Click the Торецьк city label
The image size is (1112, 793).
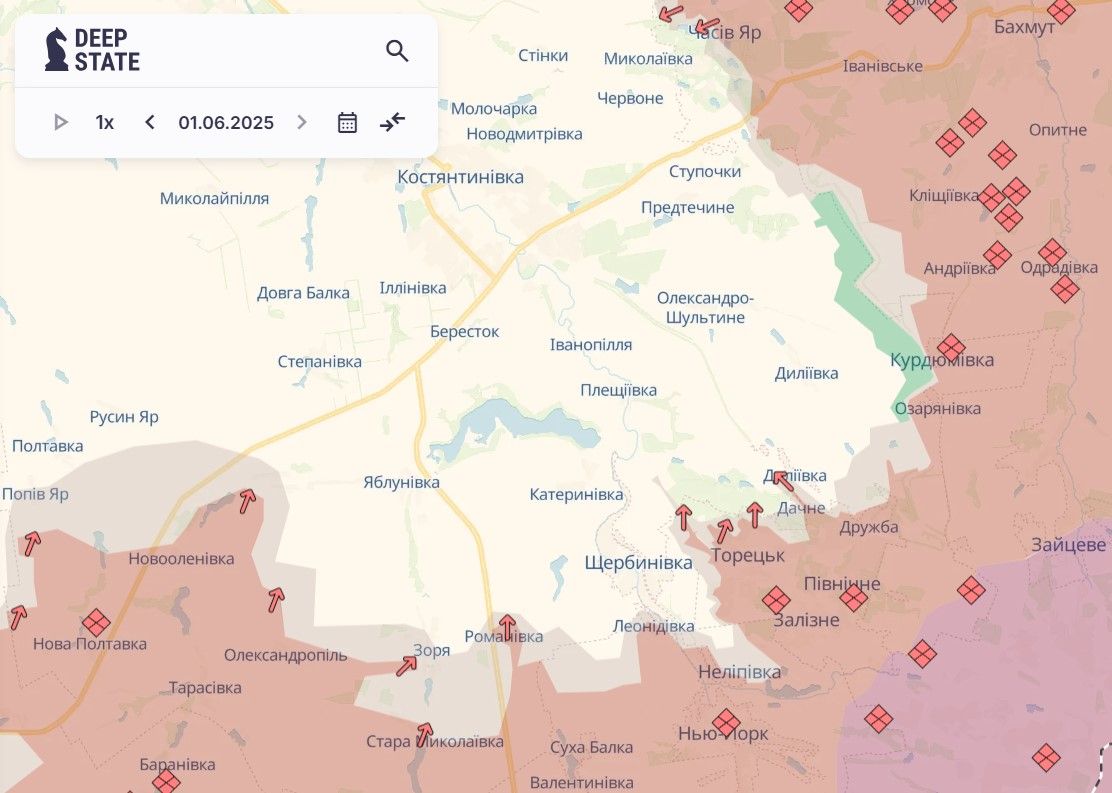pyautogui.click(x=747, y=555)
